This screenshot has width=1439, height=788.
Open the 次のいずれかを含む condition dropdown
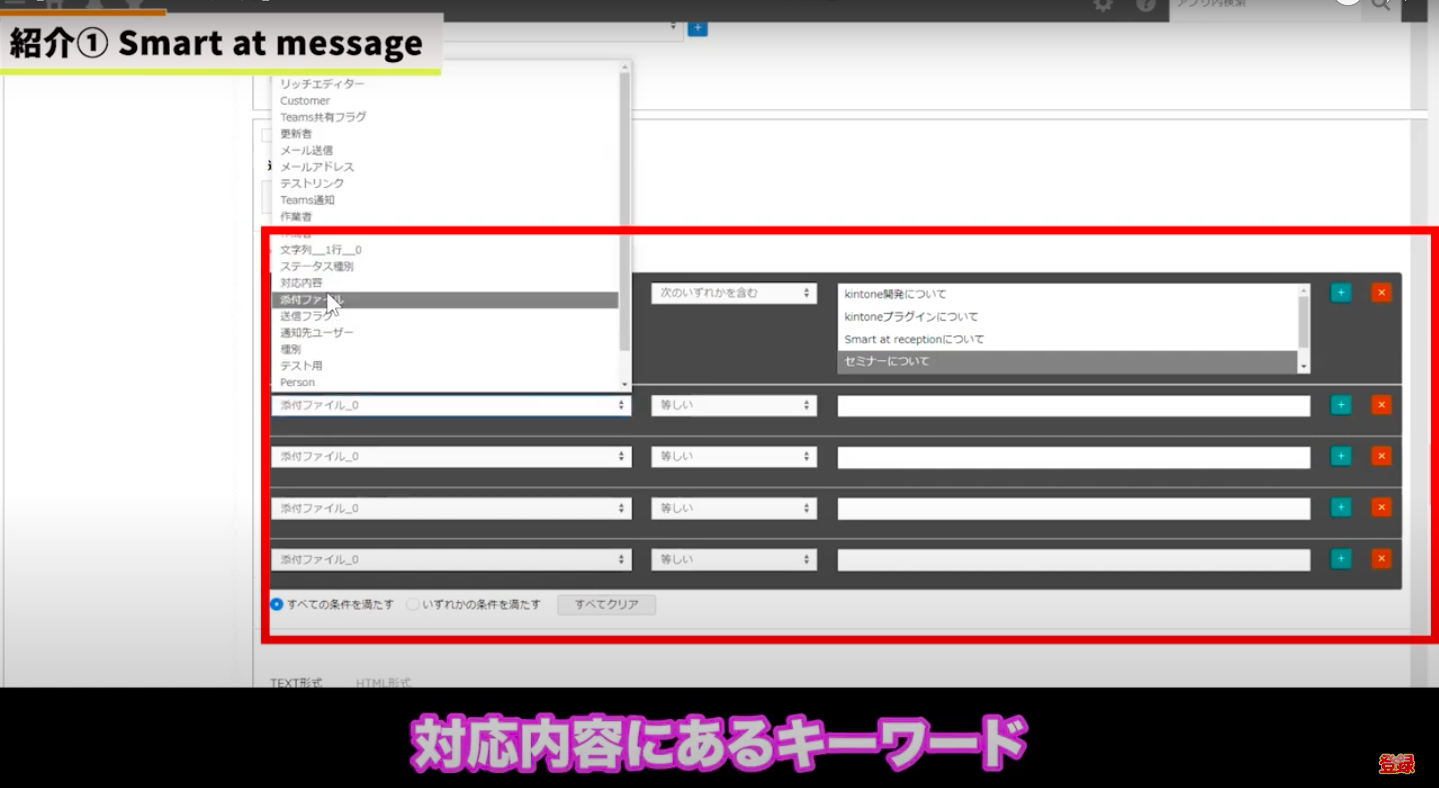733,292
